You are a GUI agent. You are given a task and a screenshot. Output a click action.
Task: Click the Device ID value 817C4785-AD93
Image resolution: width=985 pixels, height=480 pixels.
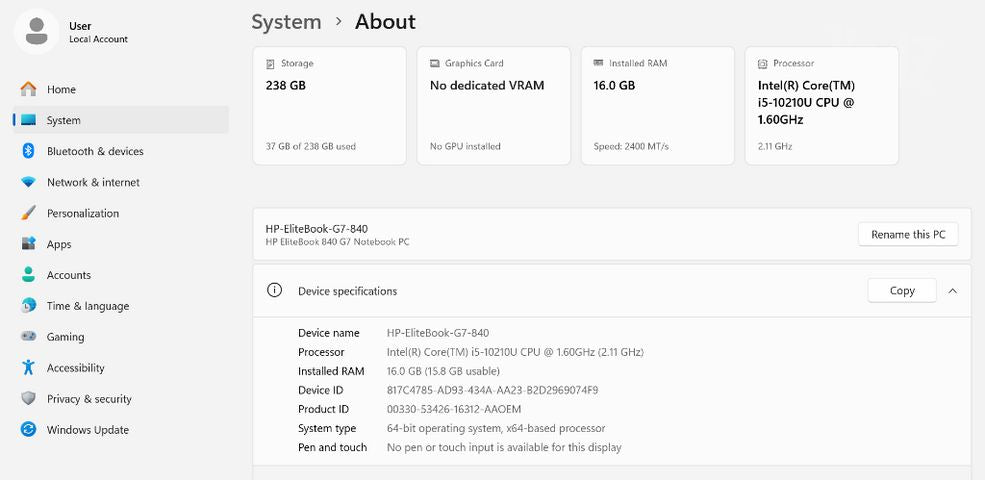coord(492,390)
